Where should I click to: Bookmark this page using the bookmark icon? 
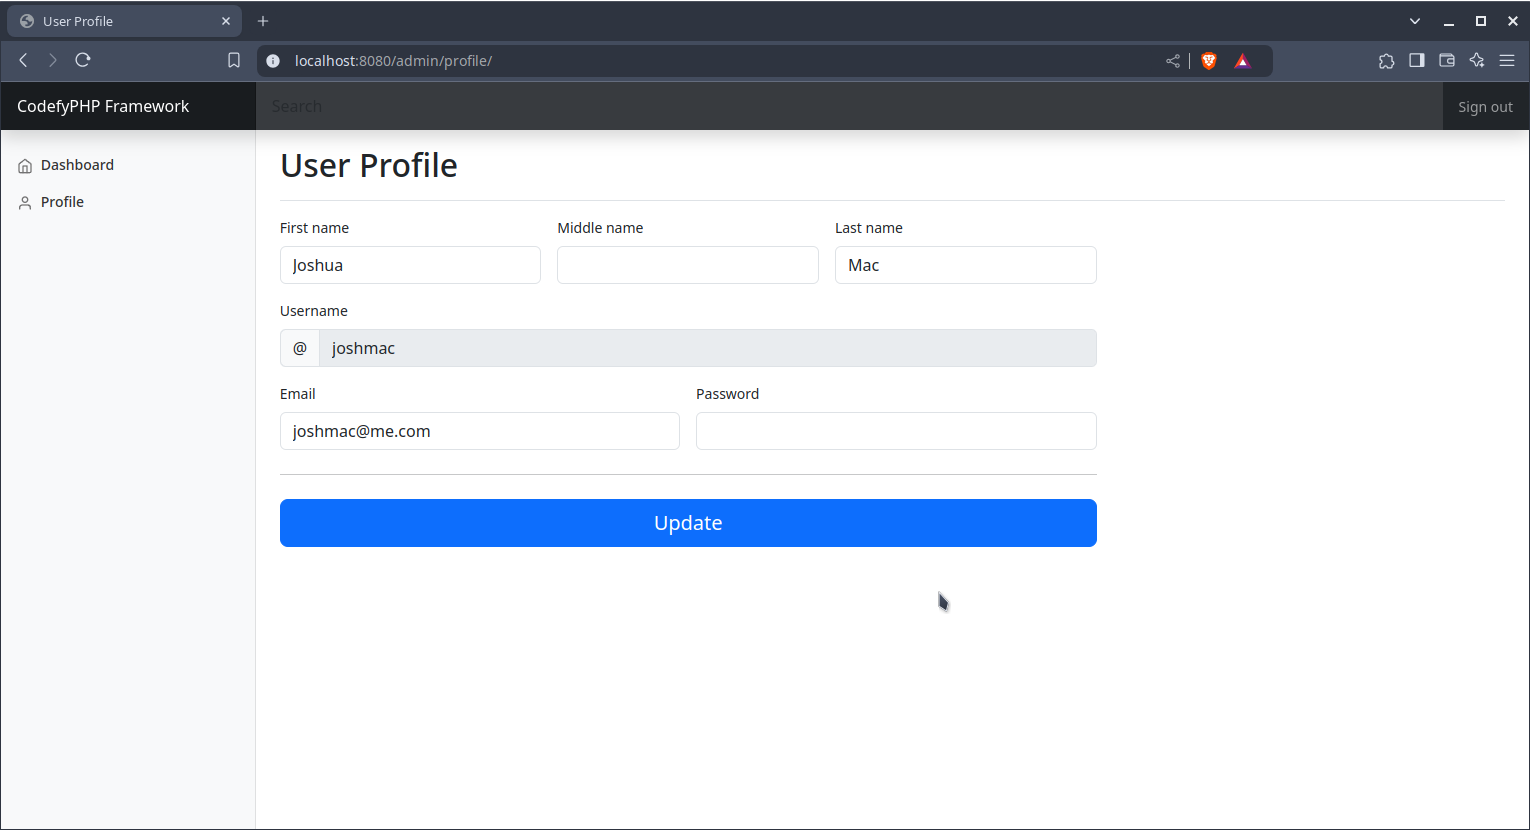tap(234, 60)
